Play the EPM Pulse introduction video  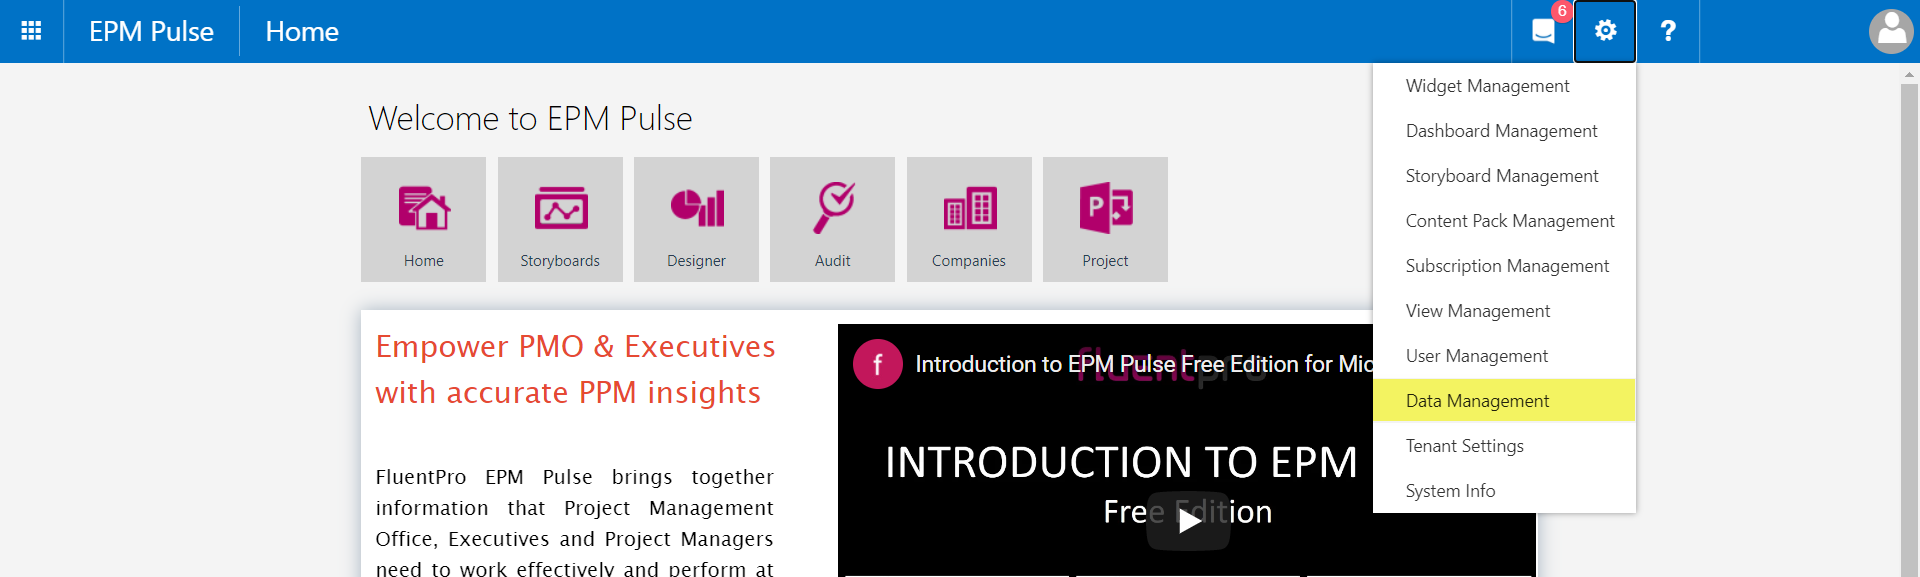tap(1188, 521)
